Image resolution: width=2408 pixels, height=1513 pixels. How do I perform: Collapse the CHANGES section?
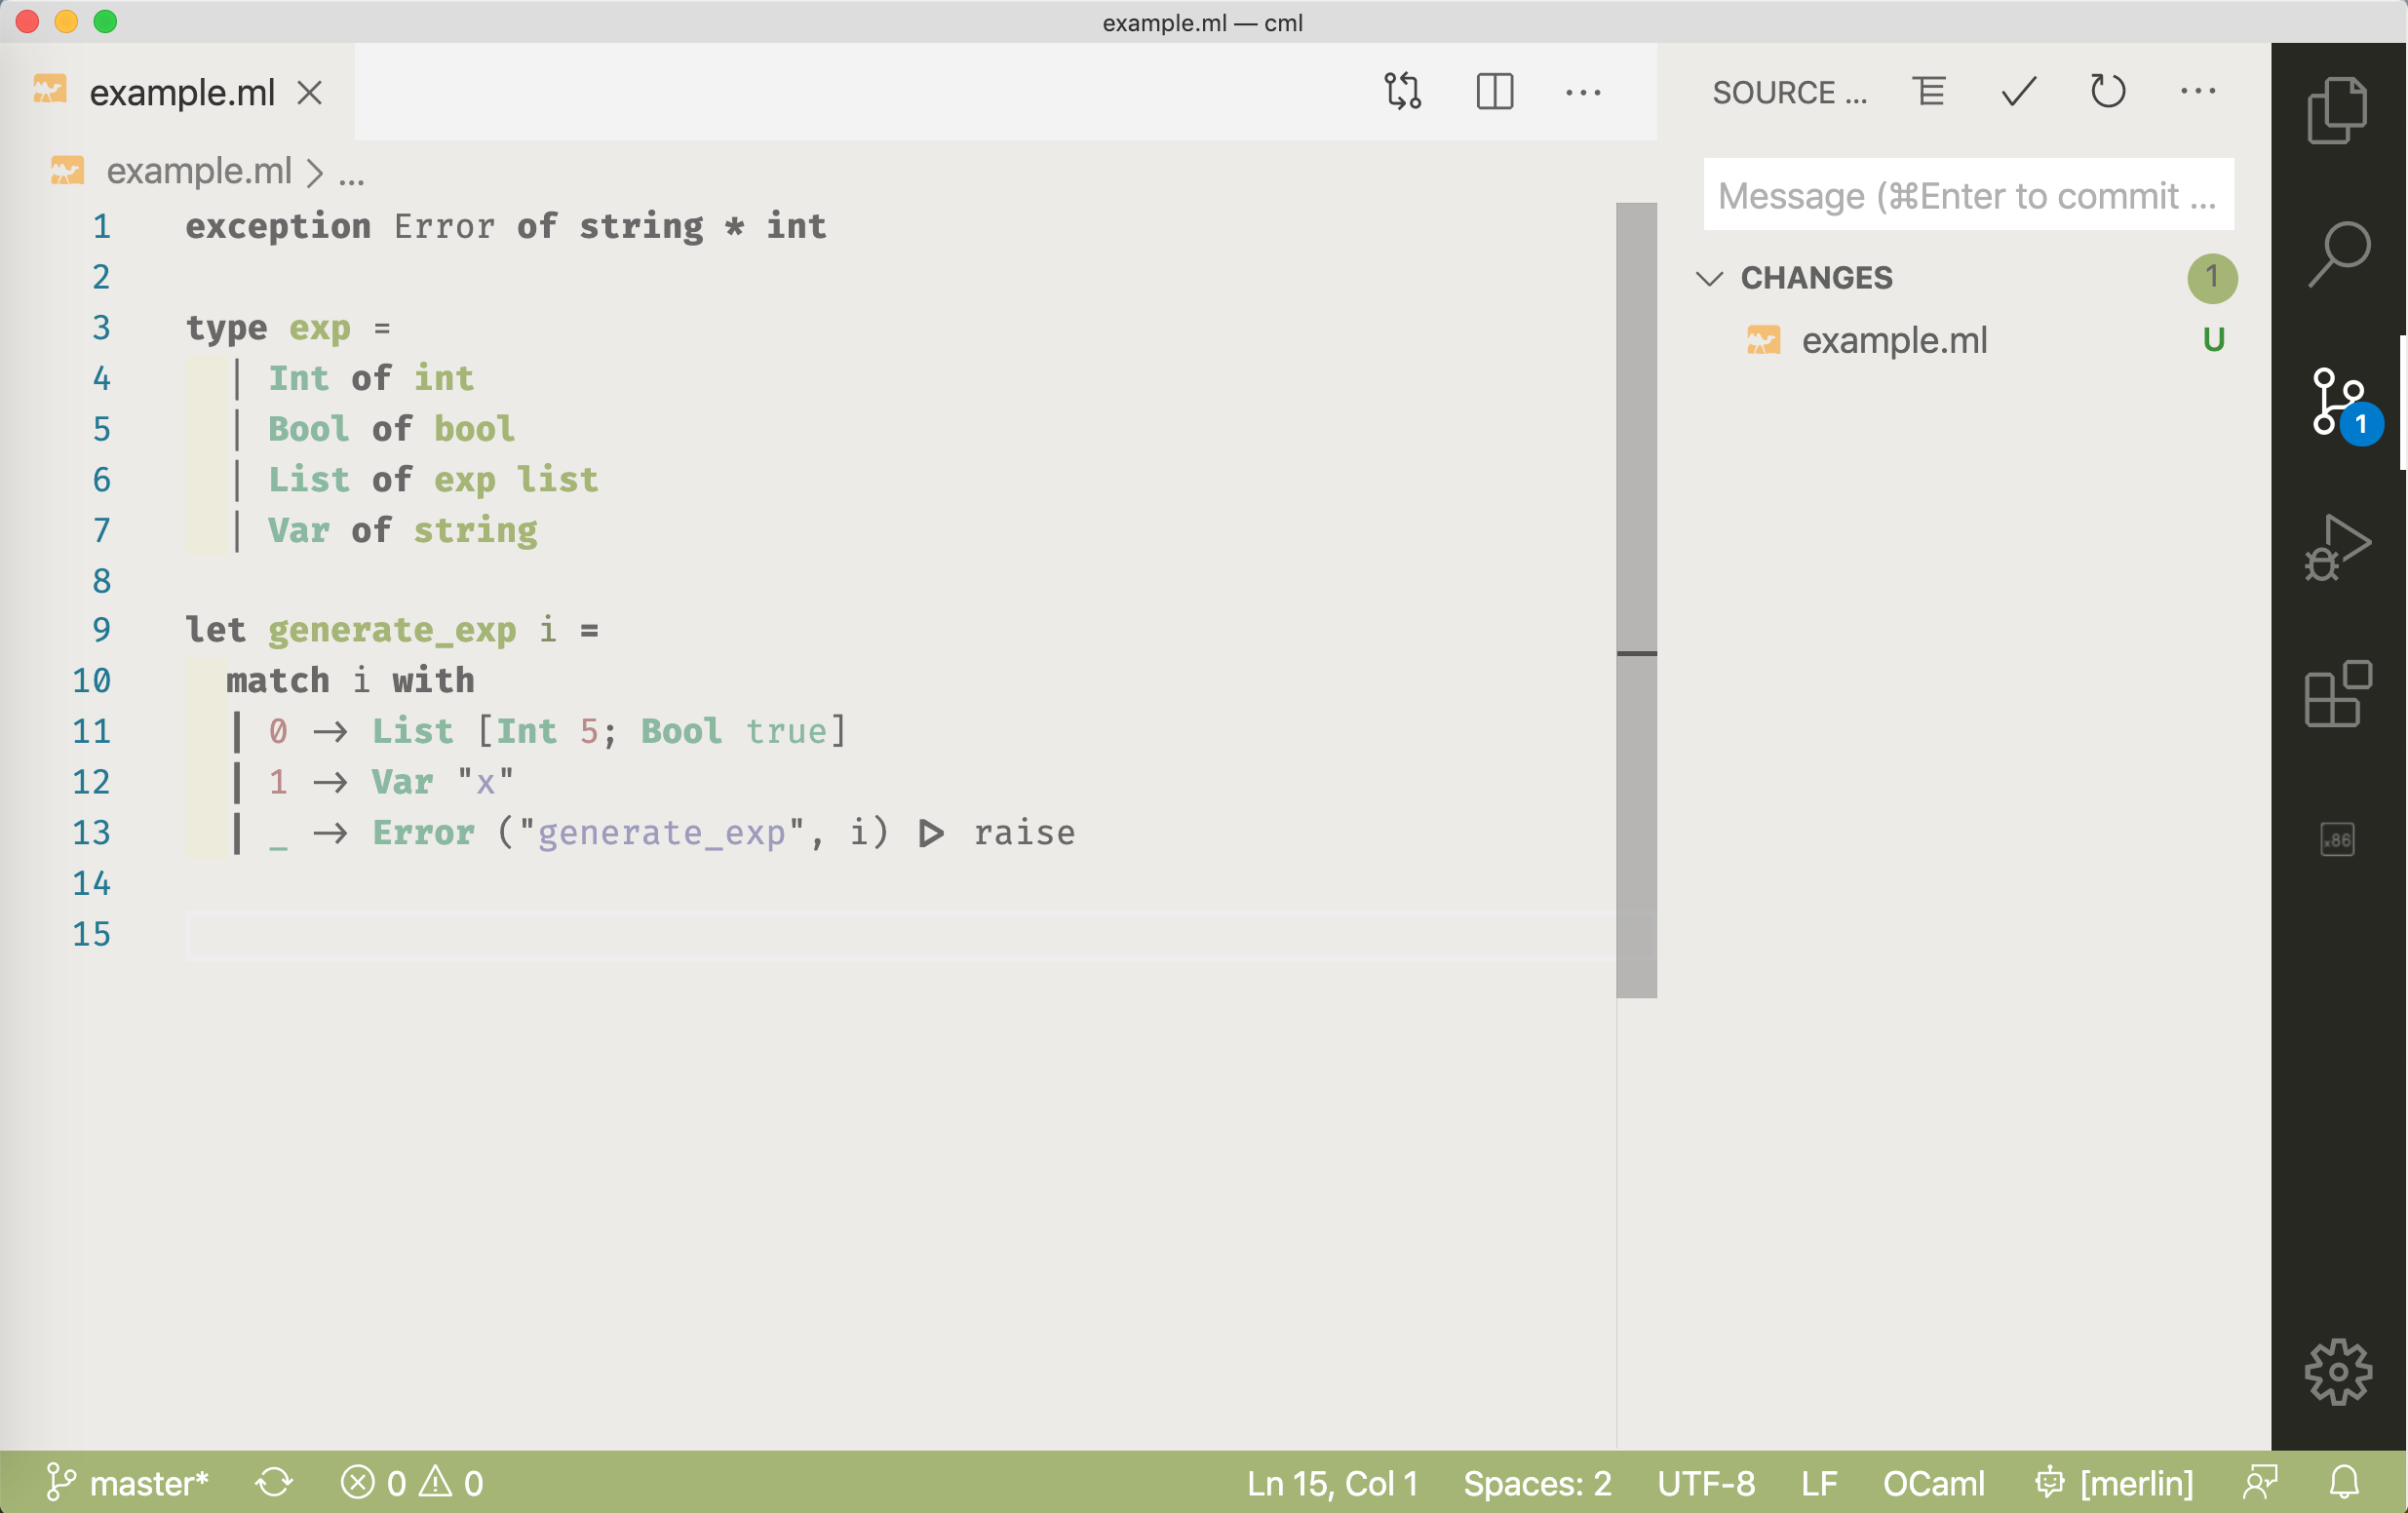1710,278
